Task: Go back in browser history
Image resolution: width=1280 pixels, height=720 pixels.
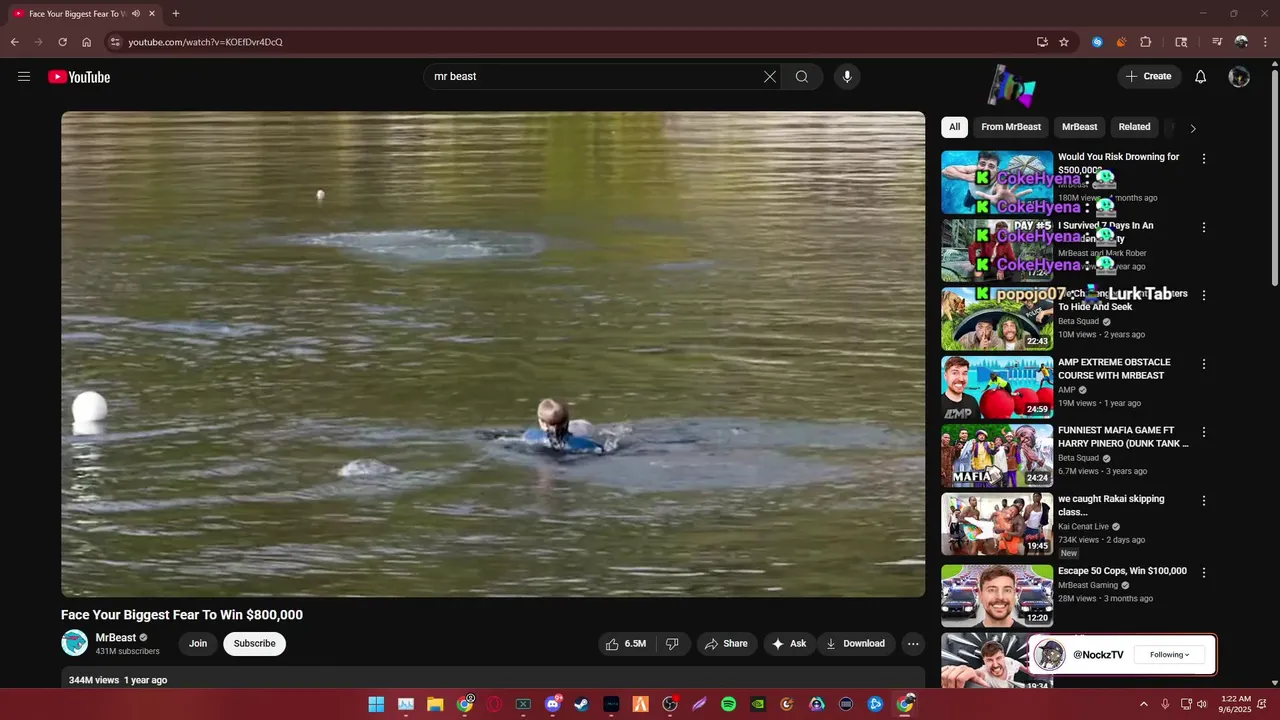Action: [x=14, y=42]
